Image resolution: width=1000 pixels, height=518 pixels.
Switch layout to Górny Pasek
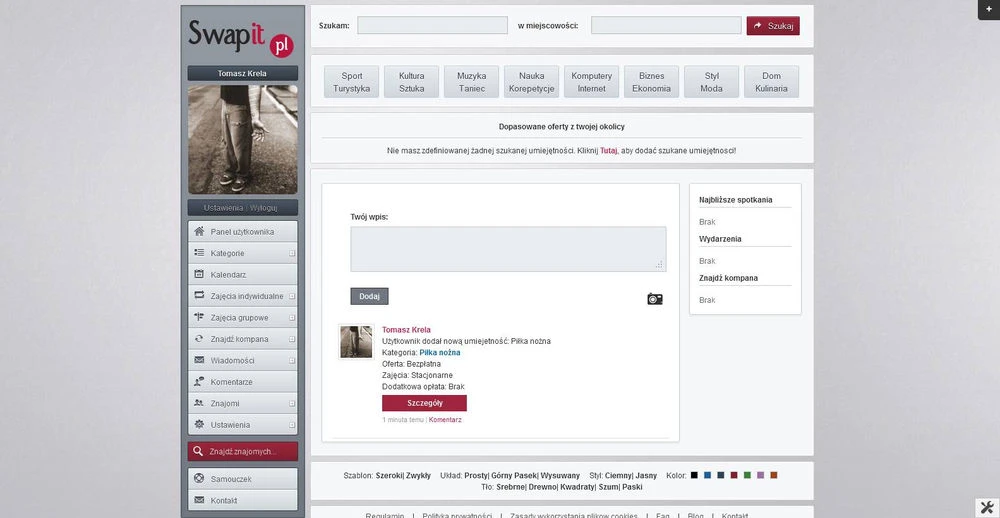coord(514,475)
